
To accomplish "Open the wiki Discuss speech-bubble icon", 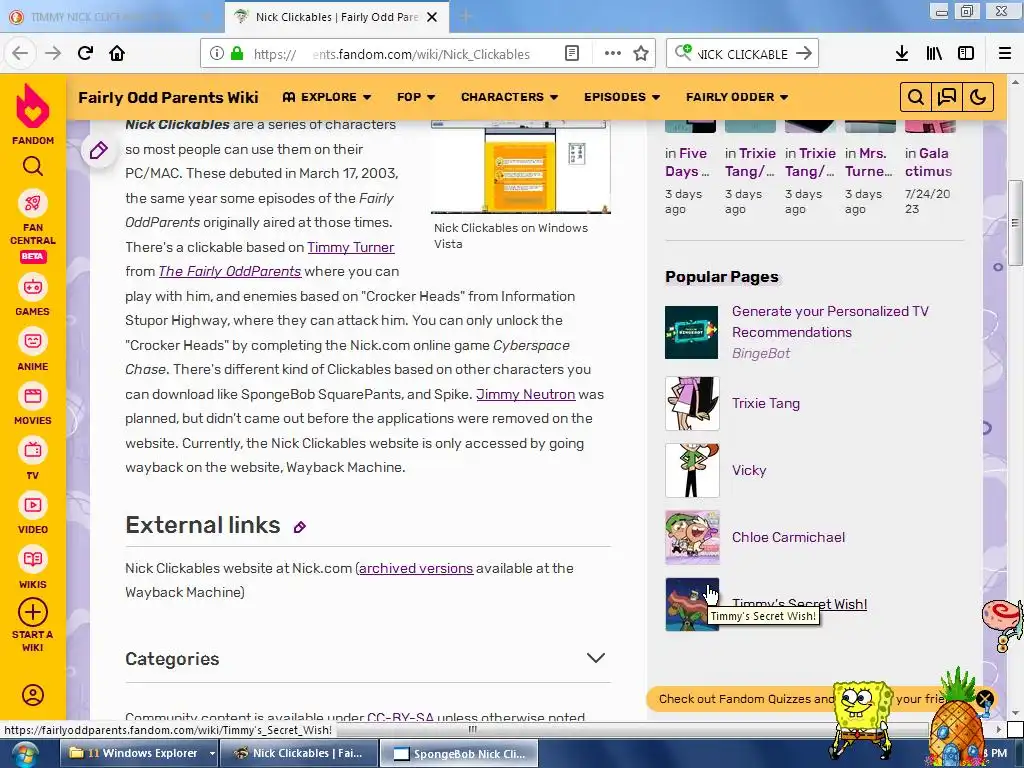I will [947, 97].
